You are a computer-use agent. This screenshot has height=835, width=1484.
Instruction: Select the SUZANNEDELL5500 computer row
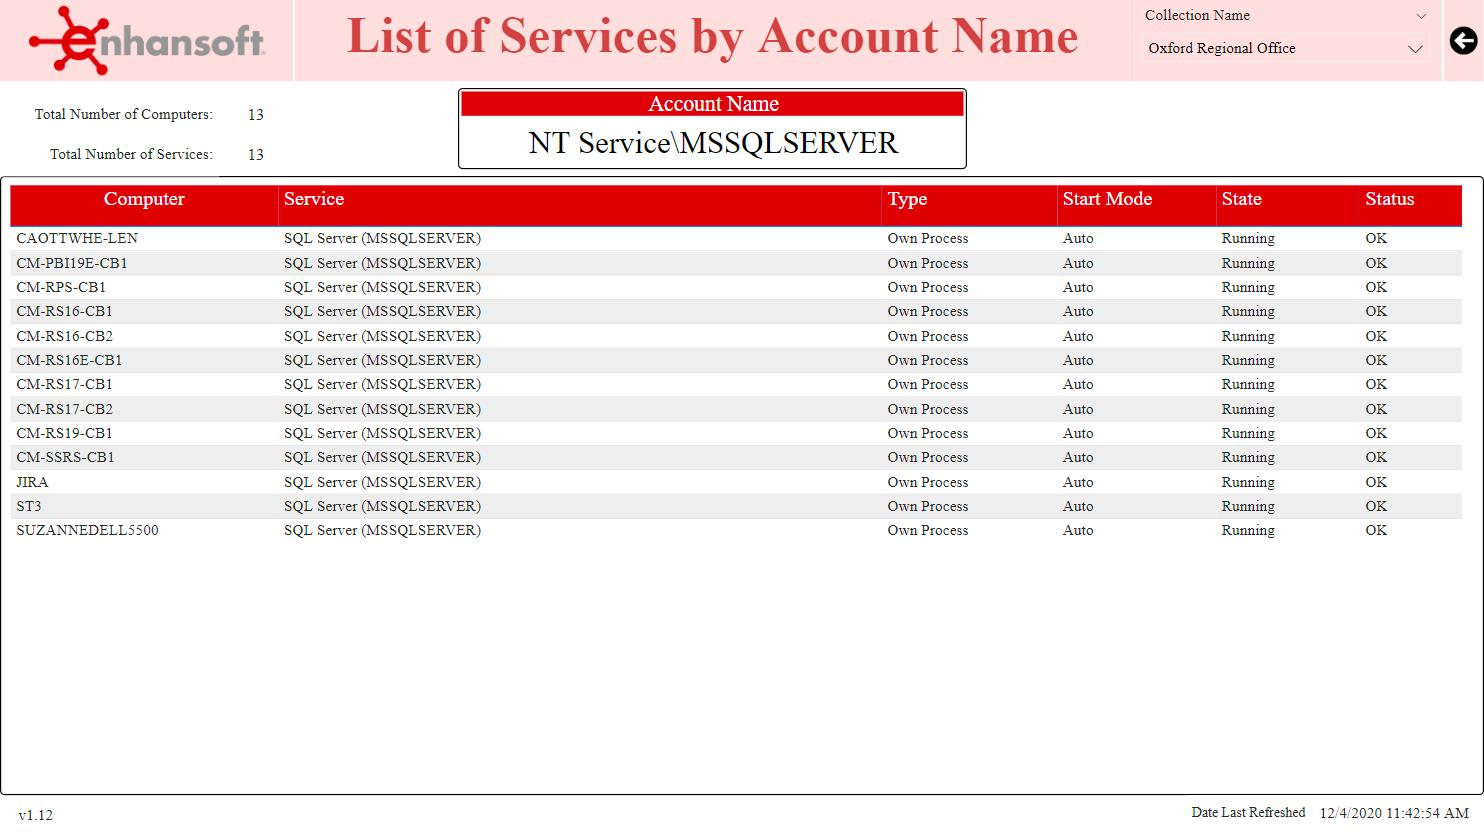point(85,530)
